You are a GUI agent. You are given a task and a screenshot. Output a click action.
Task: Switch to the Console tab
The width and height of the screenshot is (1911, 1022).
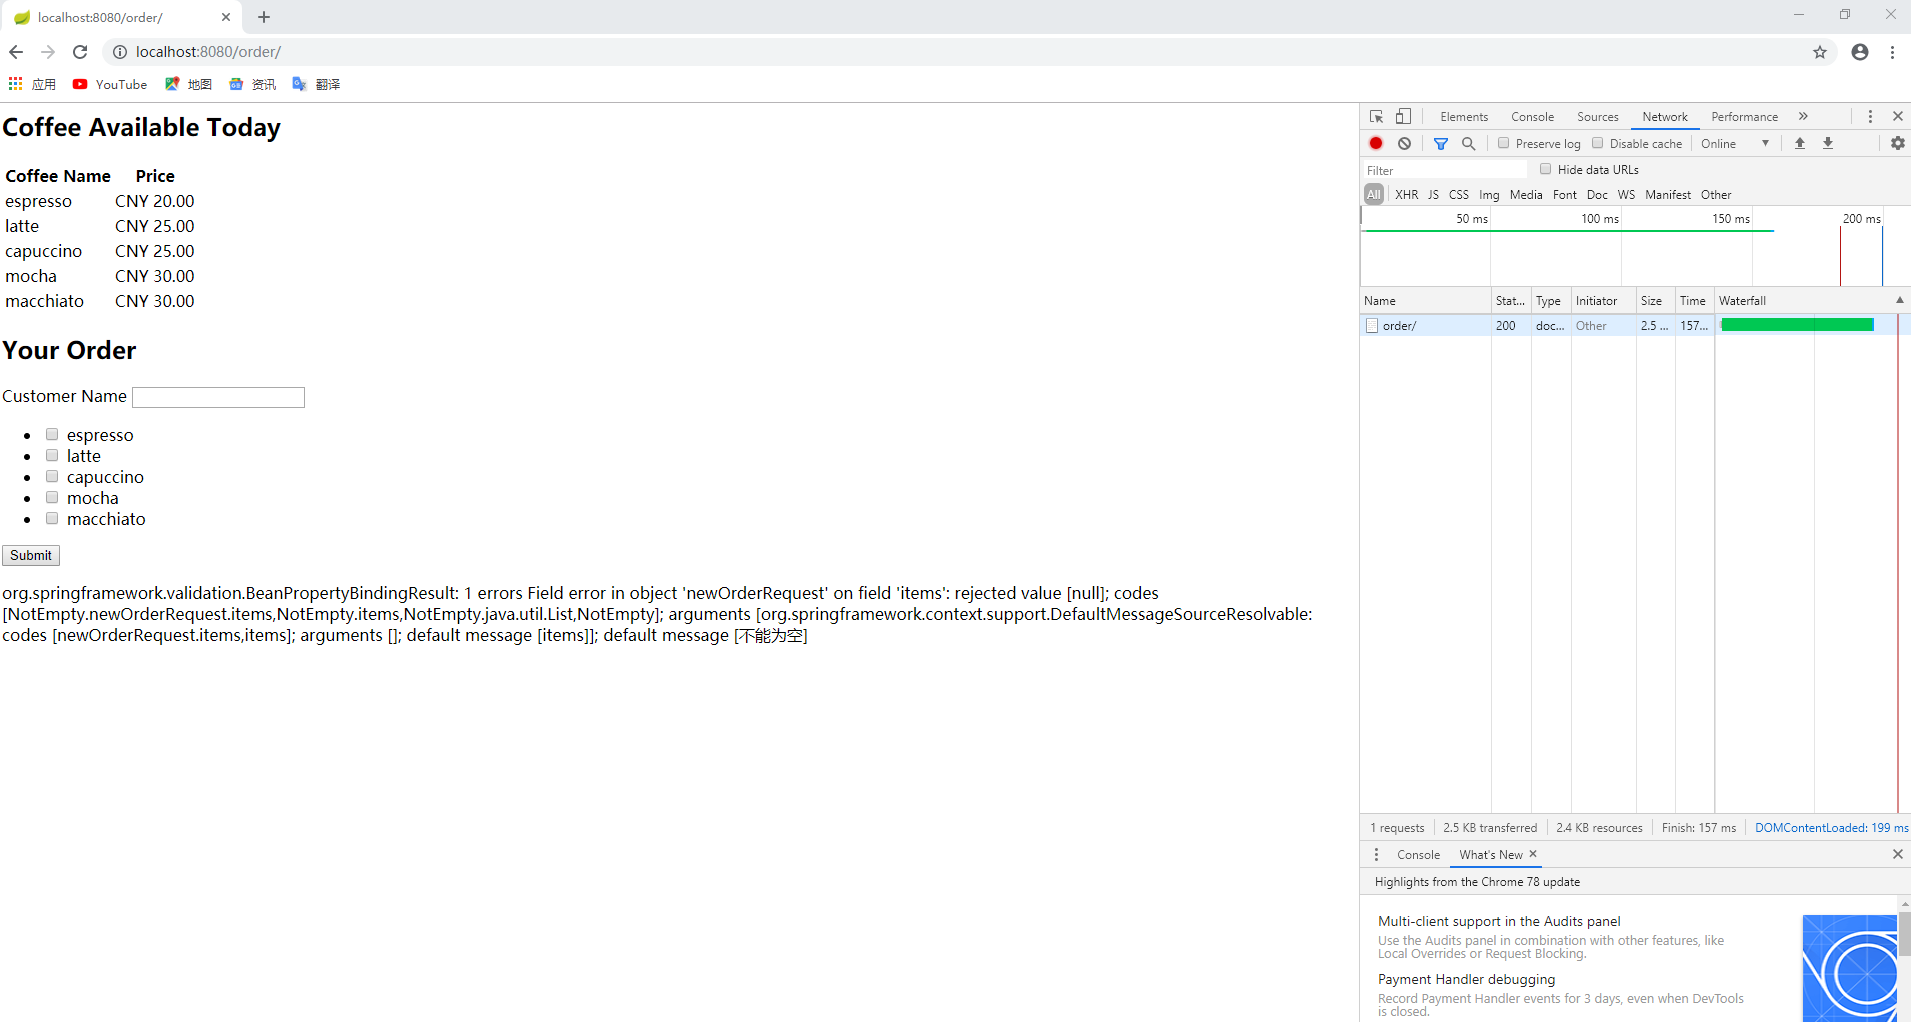click(1532, 116)
